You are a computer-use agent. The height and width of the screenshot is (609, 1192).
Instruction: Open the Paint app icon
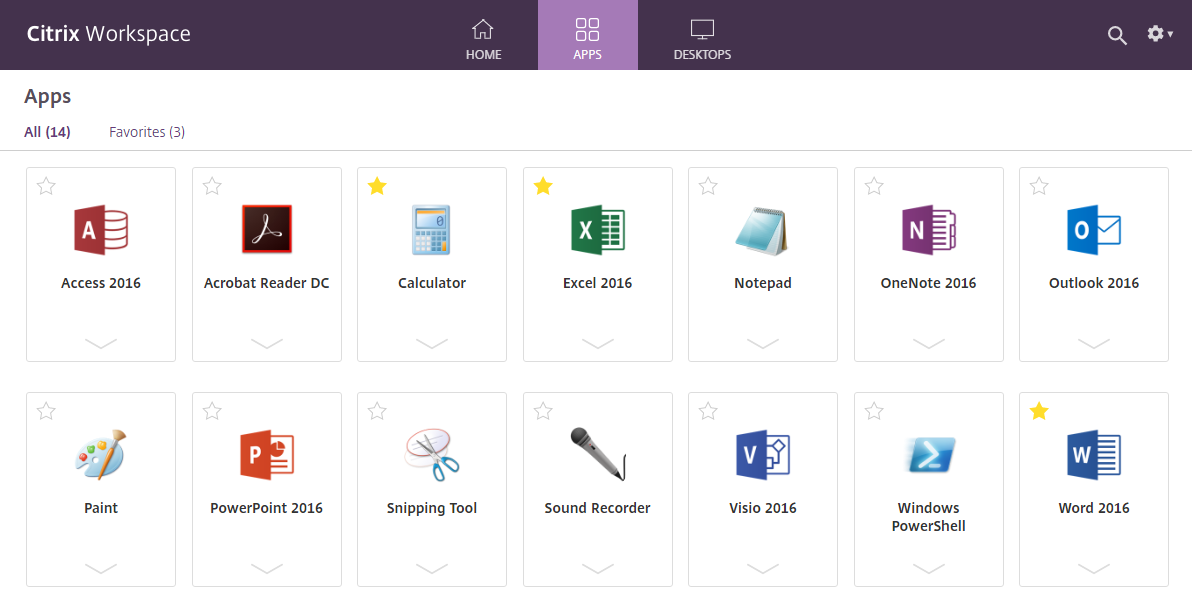(100, 455)
